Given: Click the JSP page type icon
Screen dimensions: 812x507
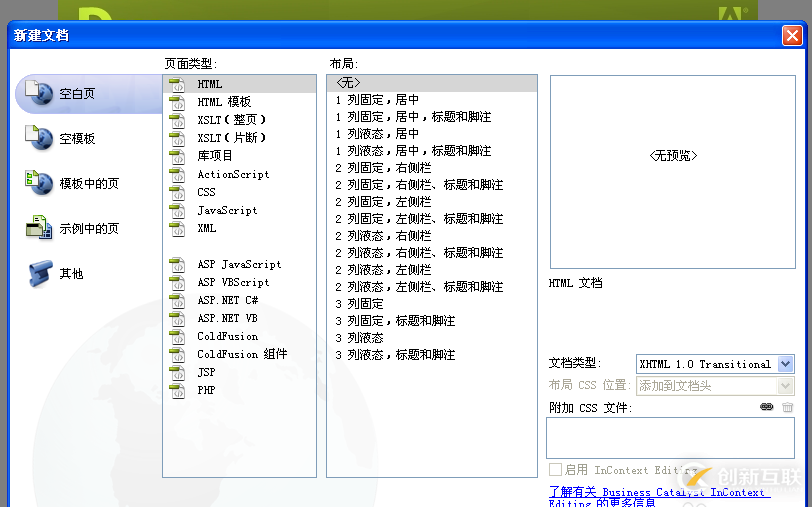Looking at the screenshot, I should pos(177,372).
